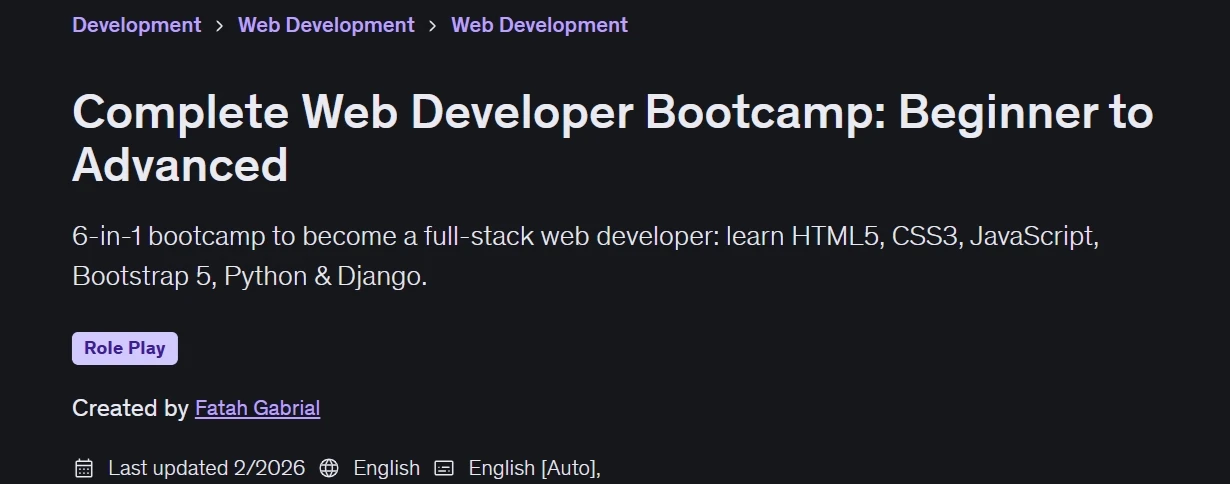Click the globe language icon
Screen dimensions: 1230x484
click(x=329, y=468)
